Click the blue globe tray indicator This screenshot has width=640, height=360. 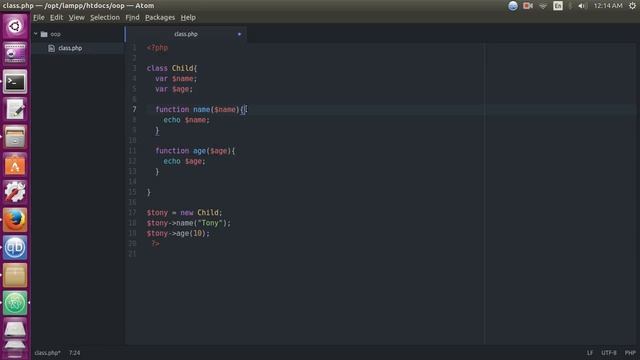point(513,6)
